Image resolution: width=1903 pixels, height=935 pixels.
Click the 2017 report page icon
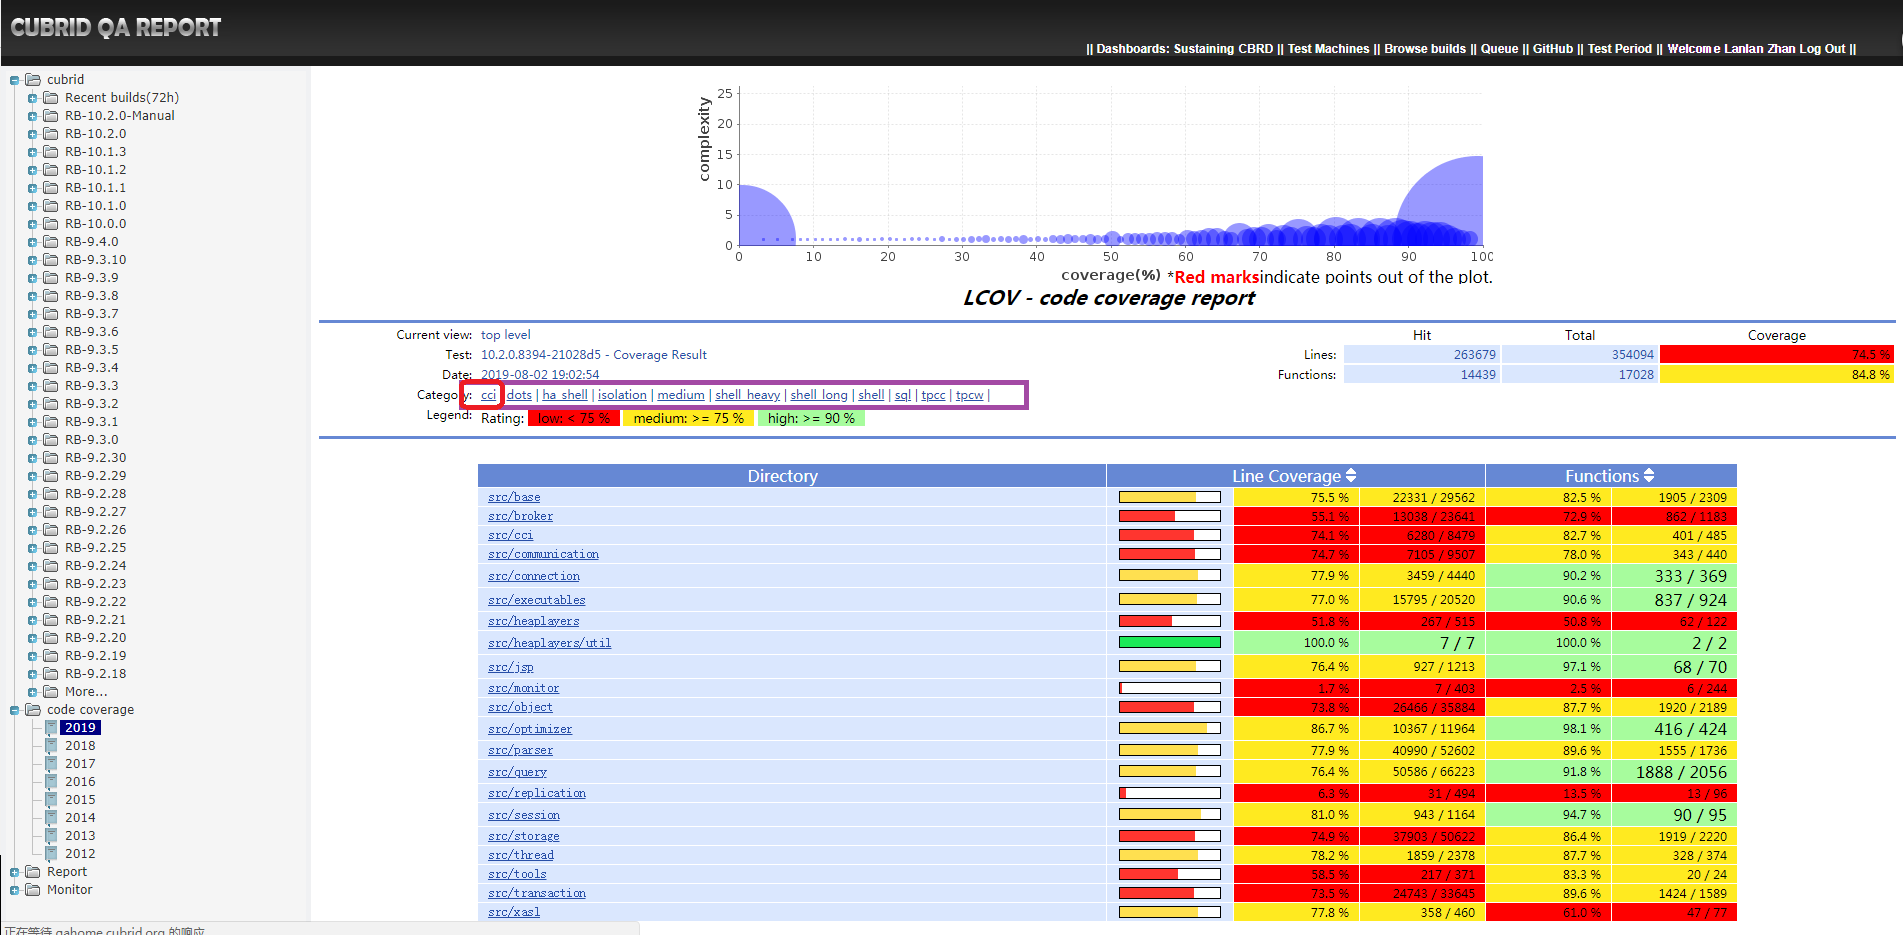pyautogui.click(x=51, y=763)
